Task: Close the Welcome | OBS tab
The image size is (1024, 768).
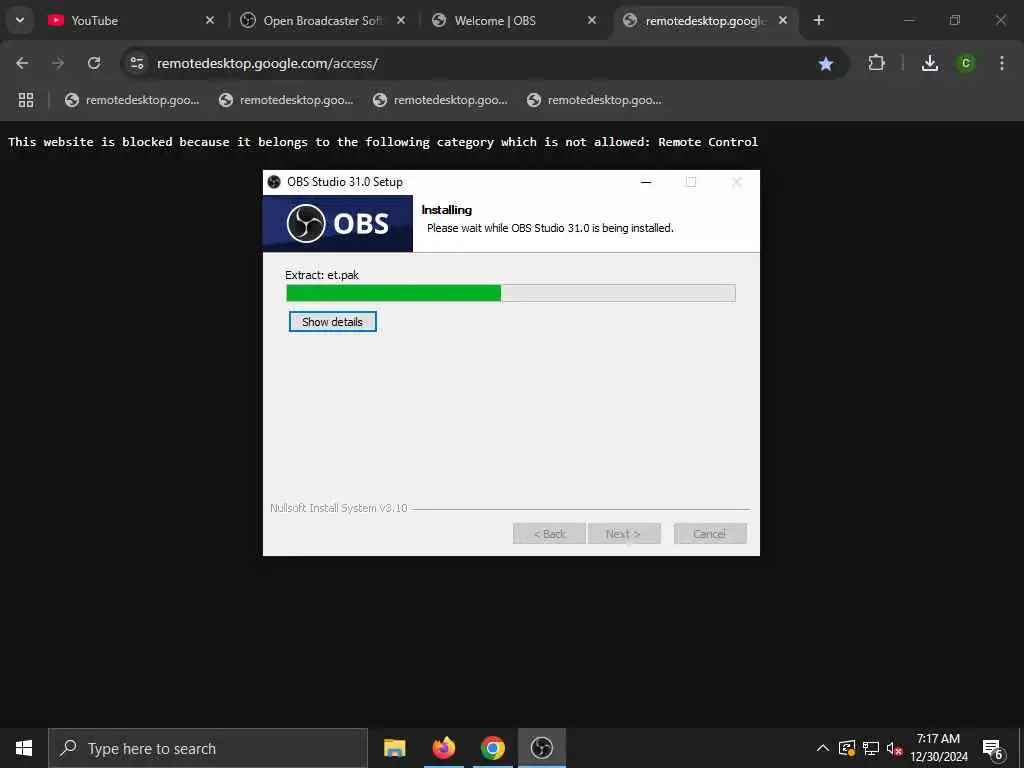Action: coord(592,21)
